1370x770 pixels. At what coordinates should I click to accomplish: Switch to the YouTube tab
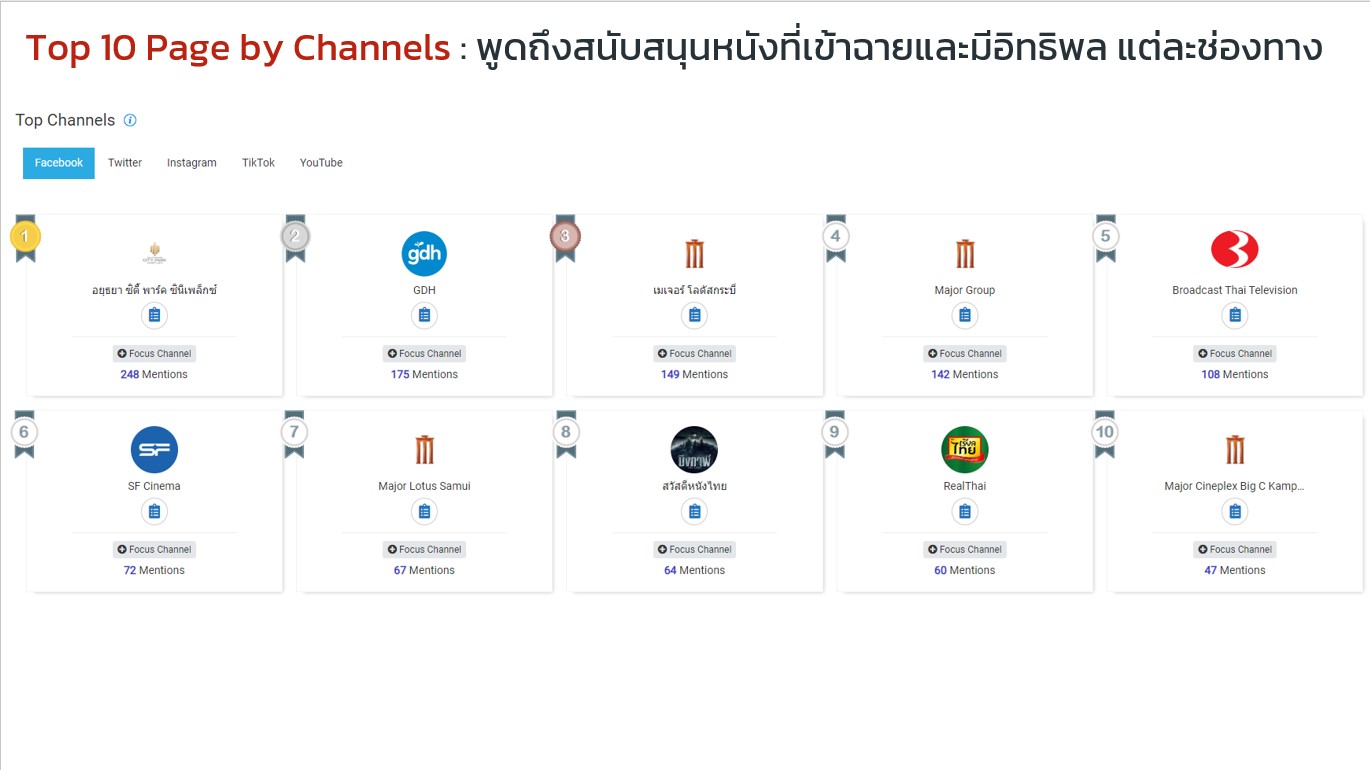(321, 163)
